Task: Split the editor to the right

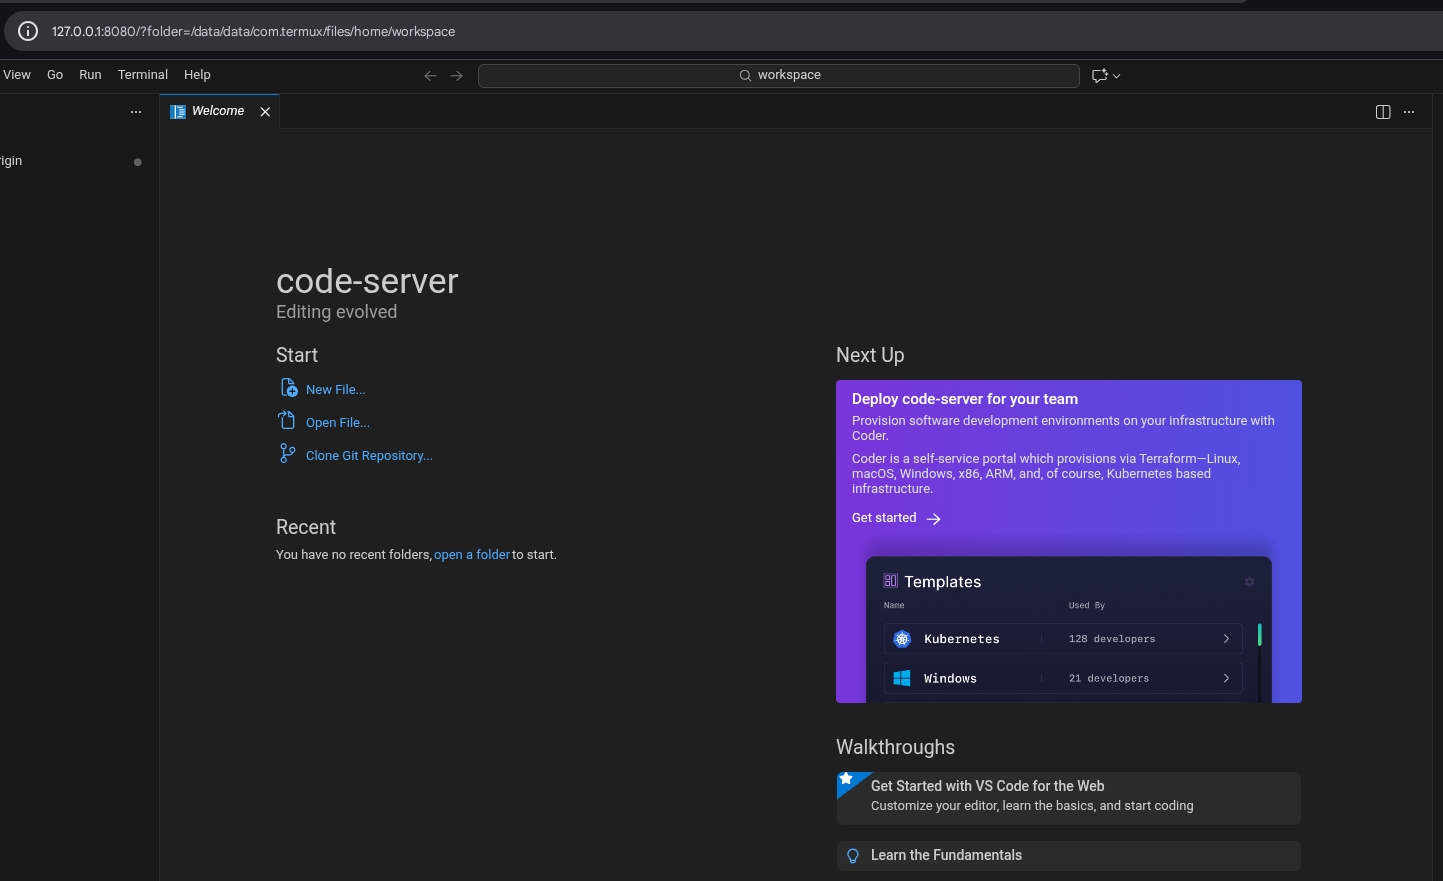Action: pyautogui.click(x=1383, y=112)
